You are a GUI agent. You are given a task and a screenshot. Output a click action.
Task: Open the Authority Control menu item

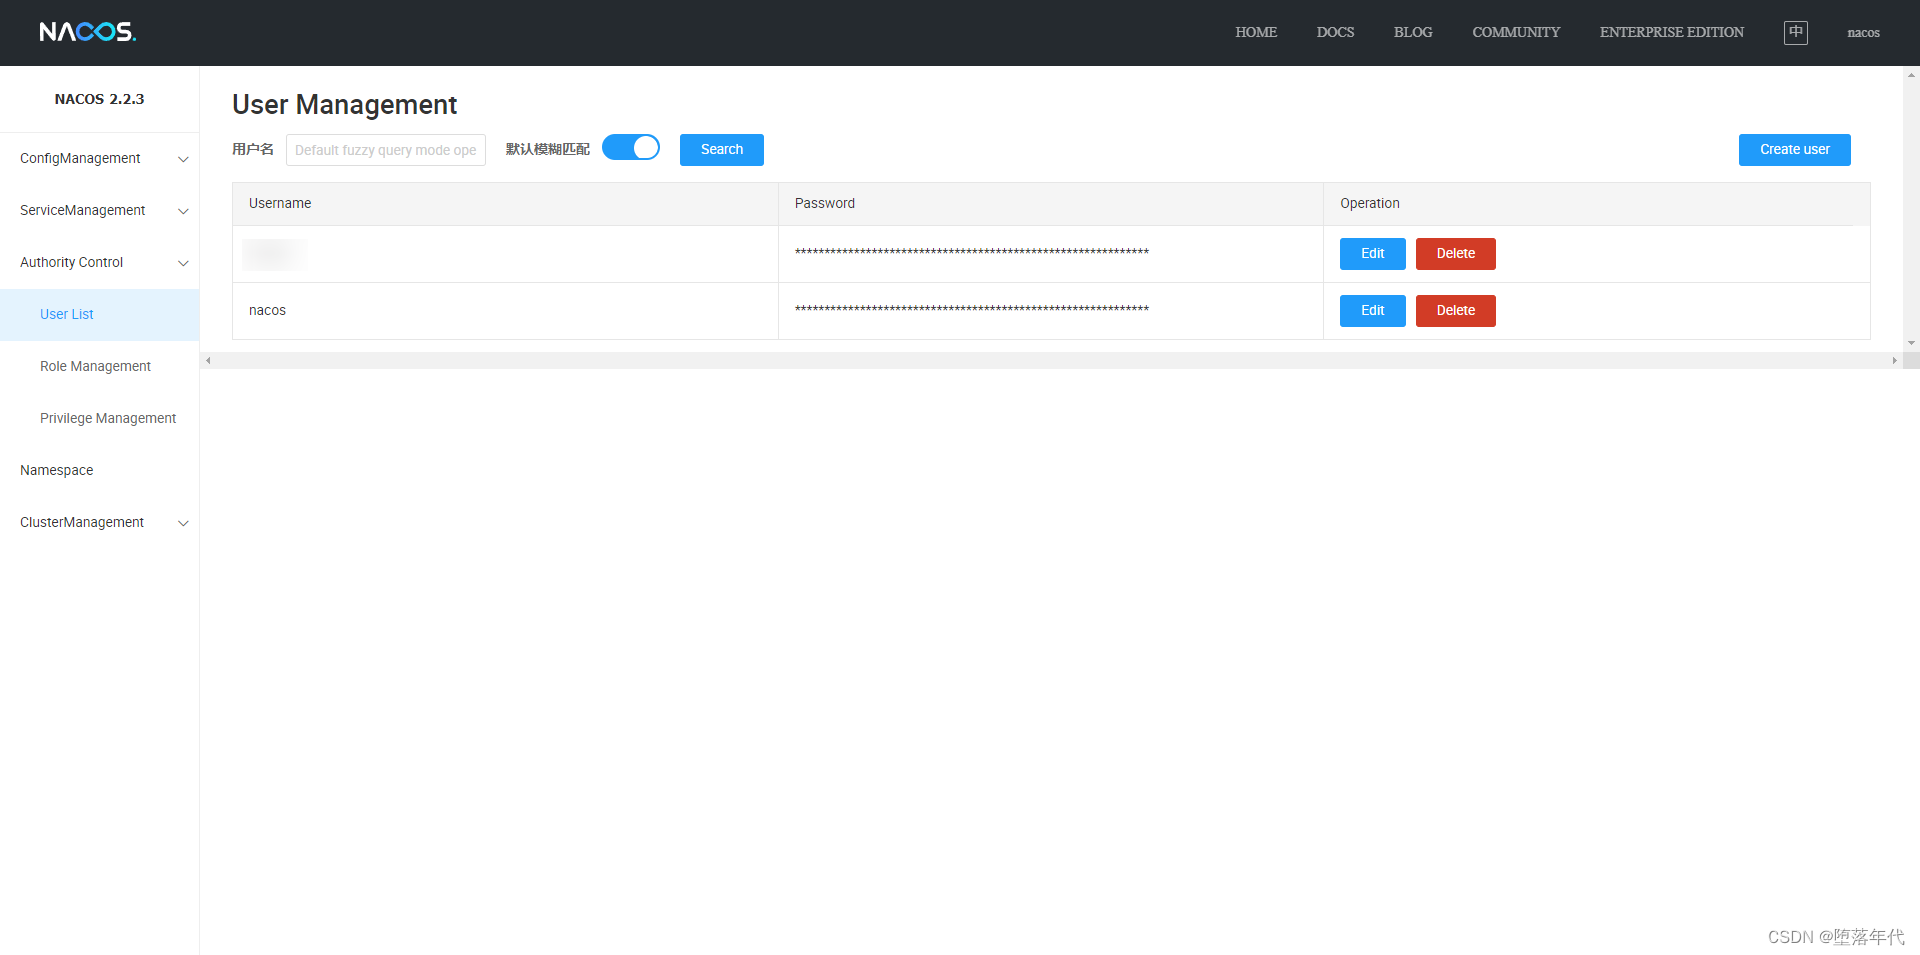99,263
